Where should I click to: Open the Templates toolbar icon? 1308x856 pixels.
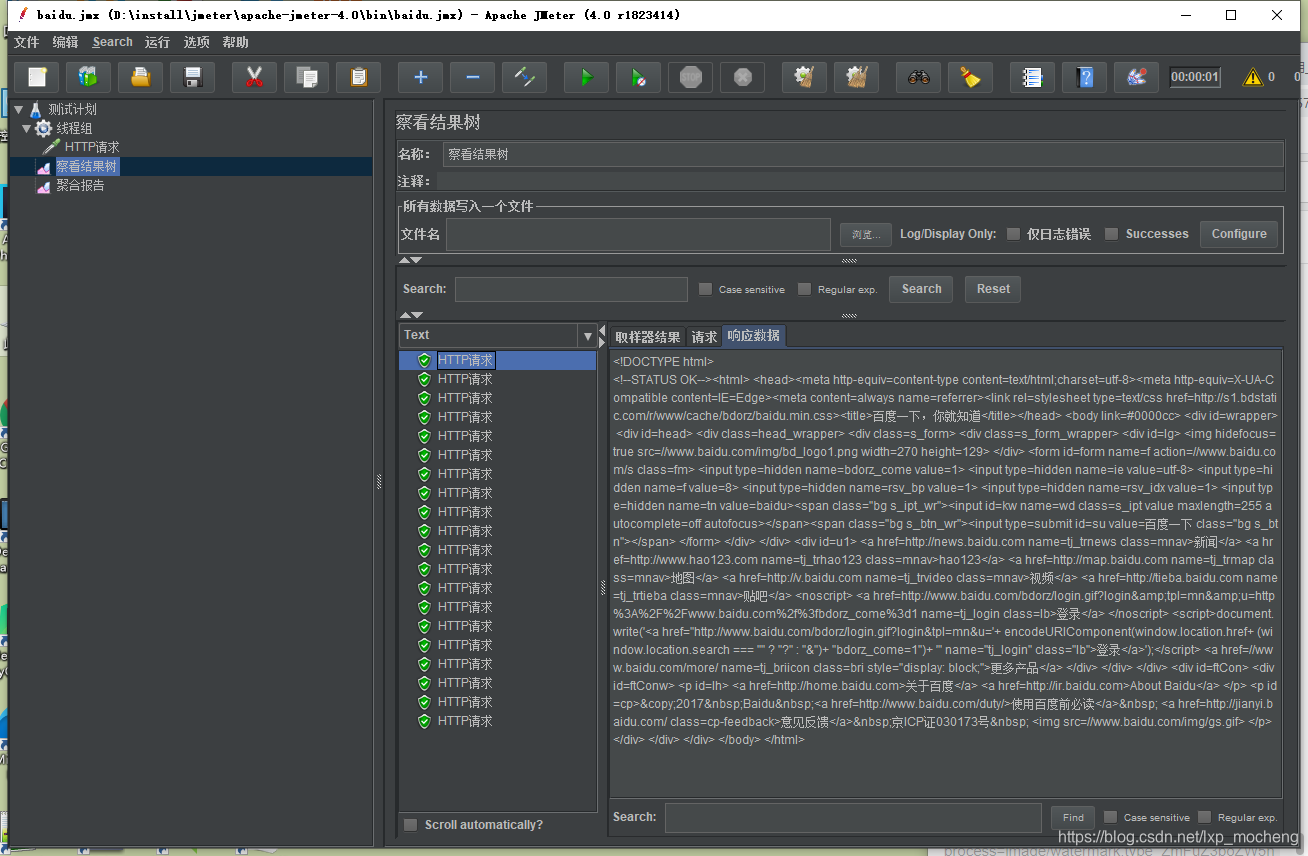coord(88,77)
